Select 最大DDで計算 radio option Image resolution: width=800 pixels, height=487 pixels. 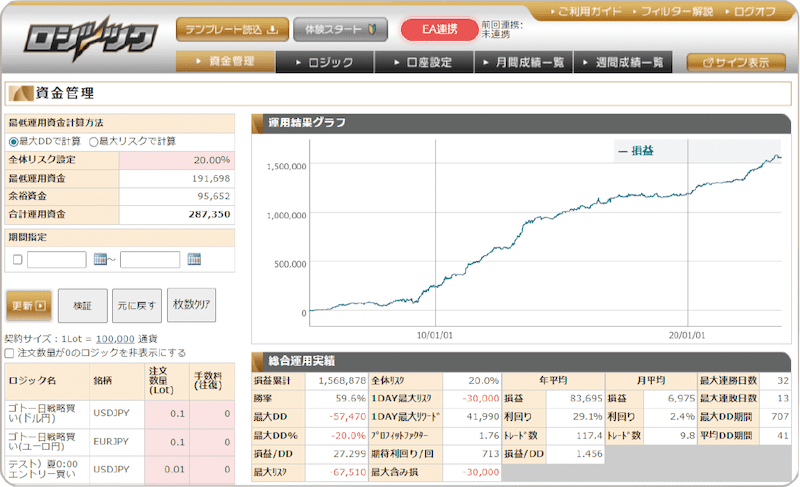(x=14, y=141)
